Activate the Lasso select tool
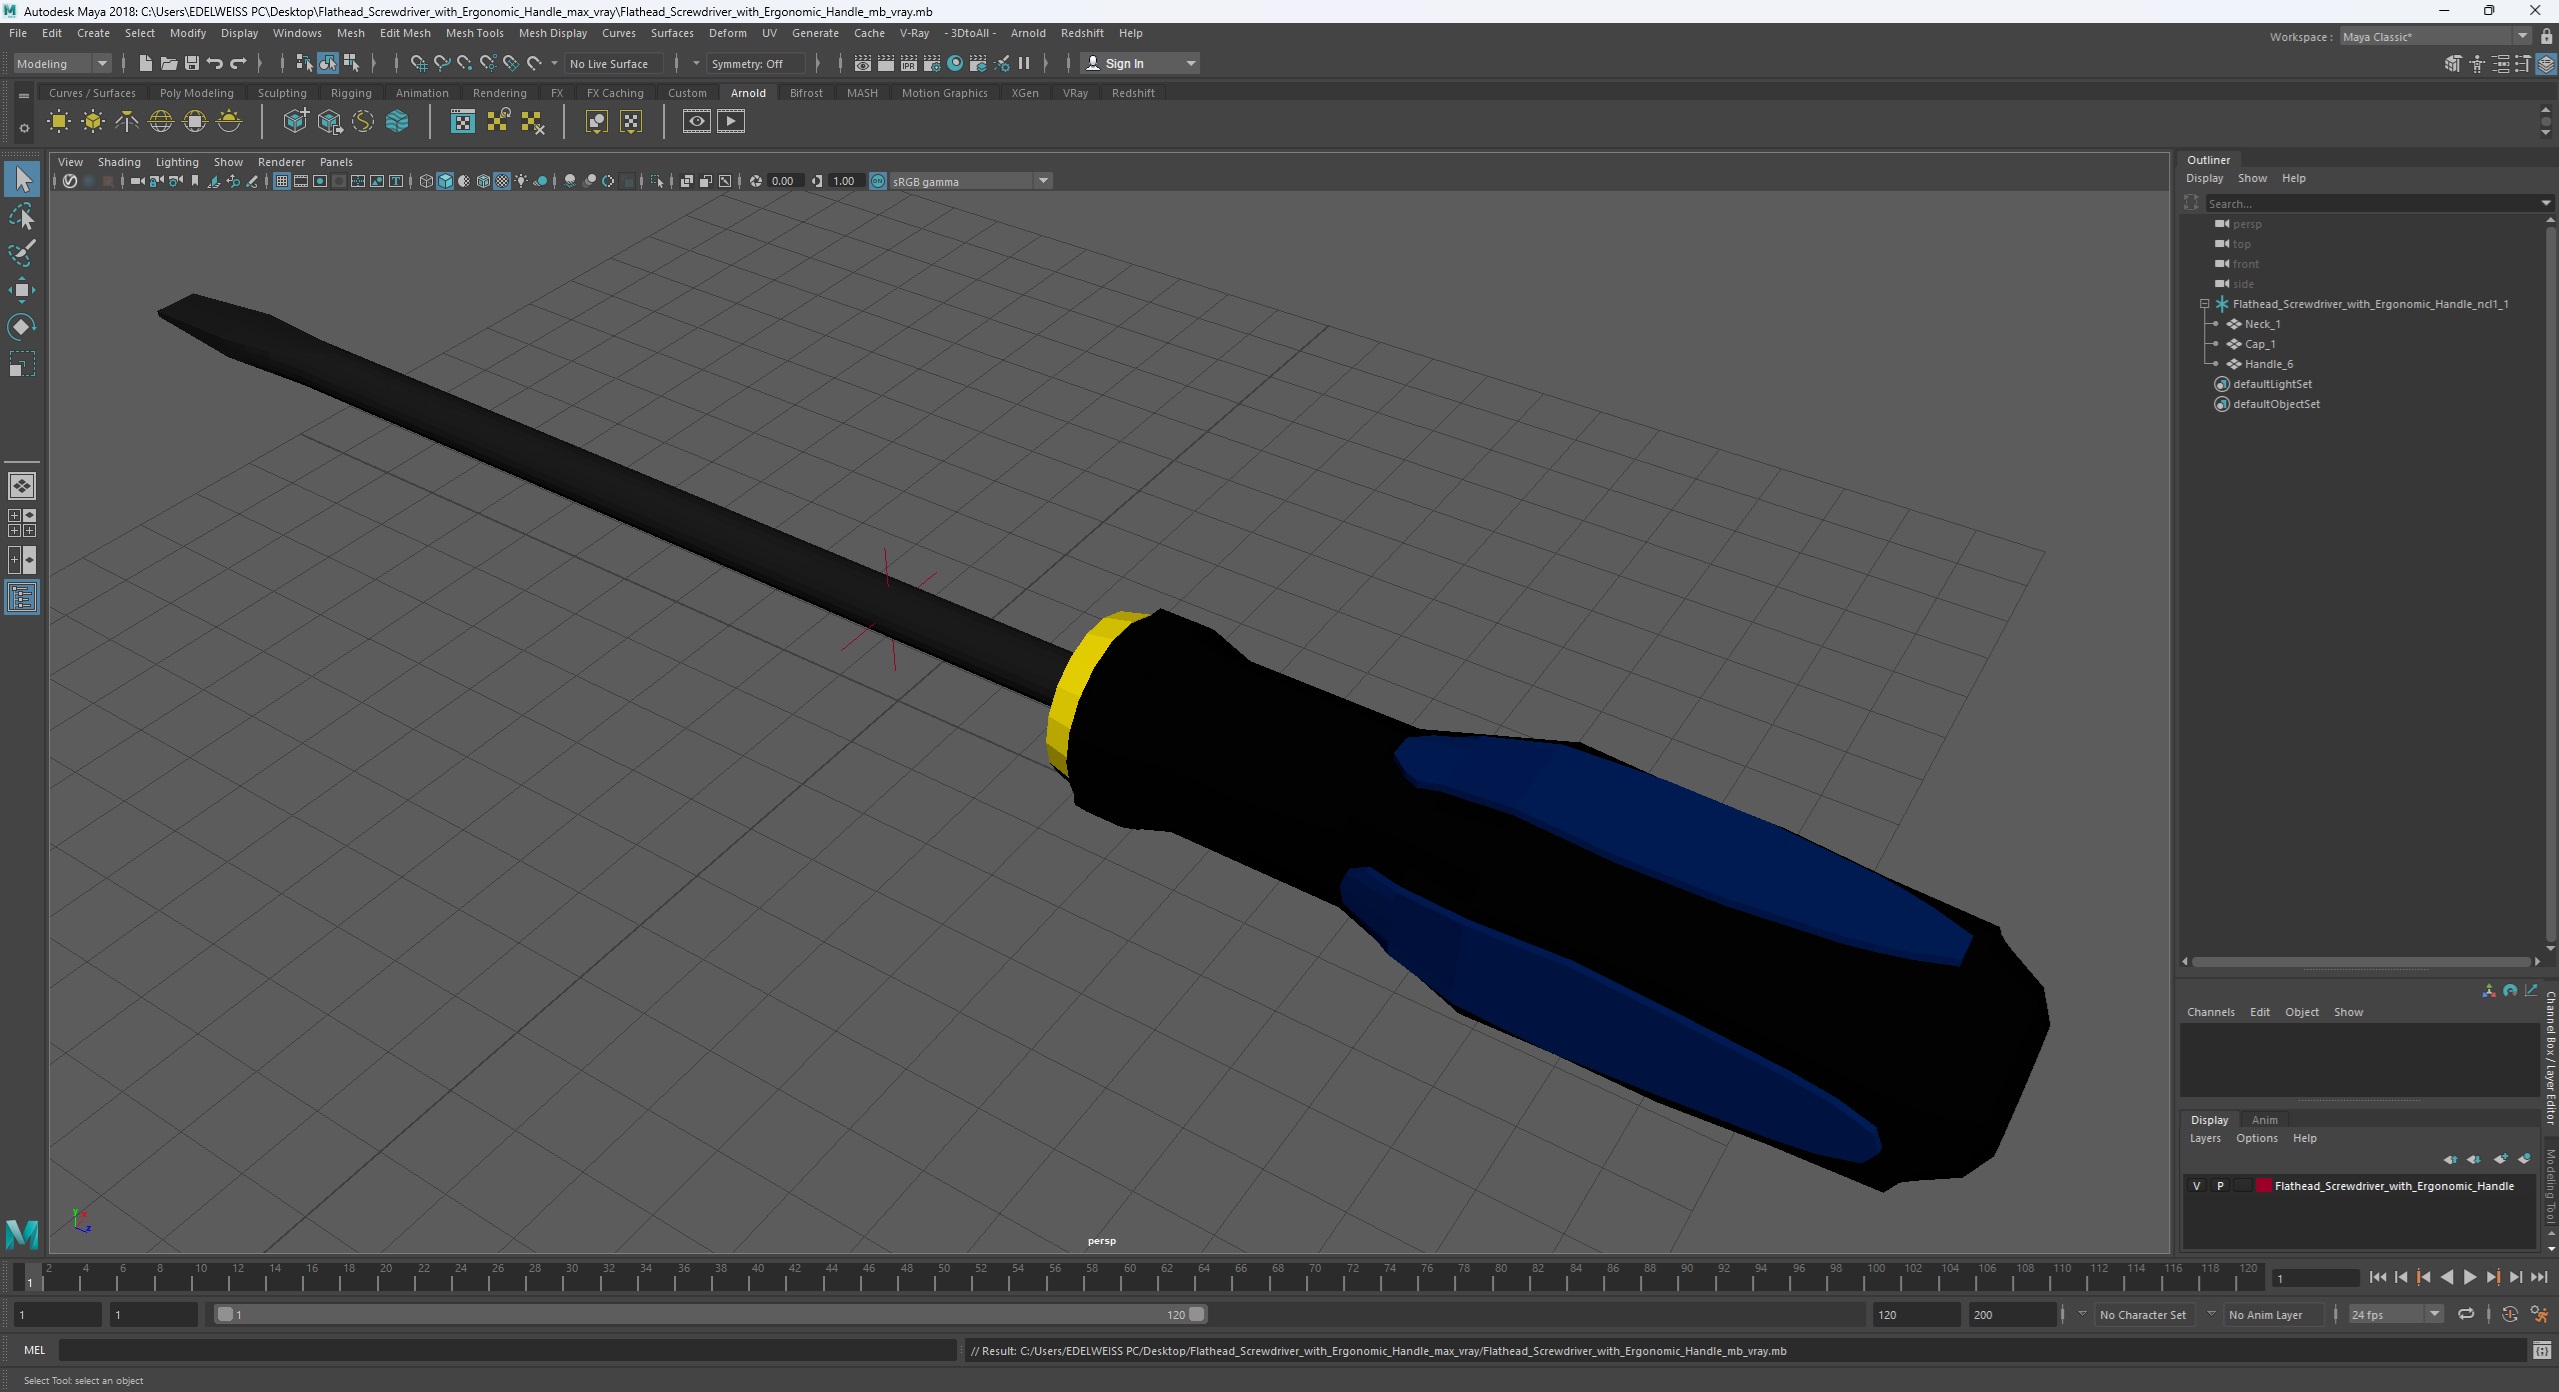Screen dimensions: 2559x1392 pos(22,217)
